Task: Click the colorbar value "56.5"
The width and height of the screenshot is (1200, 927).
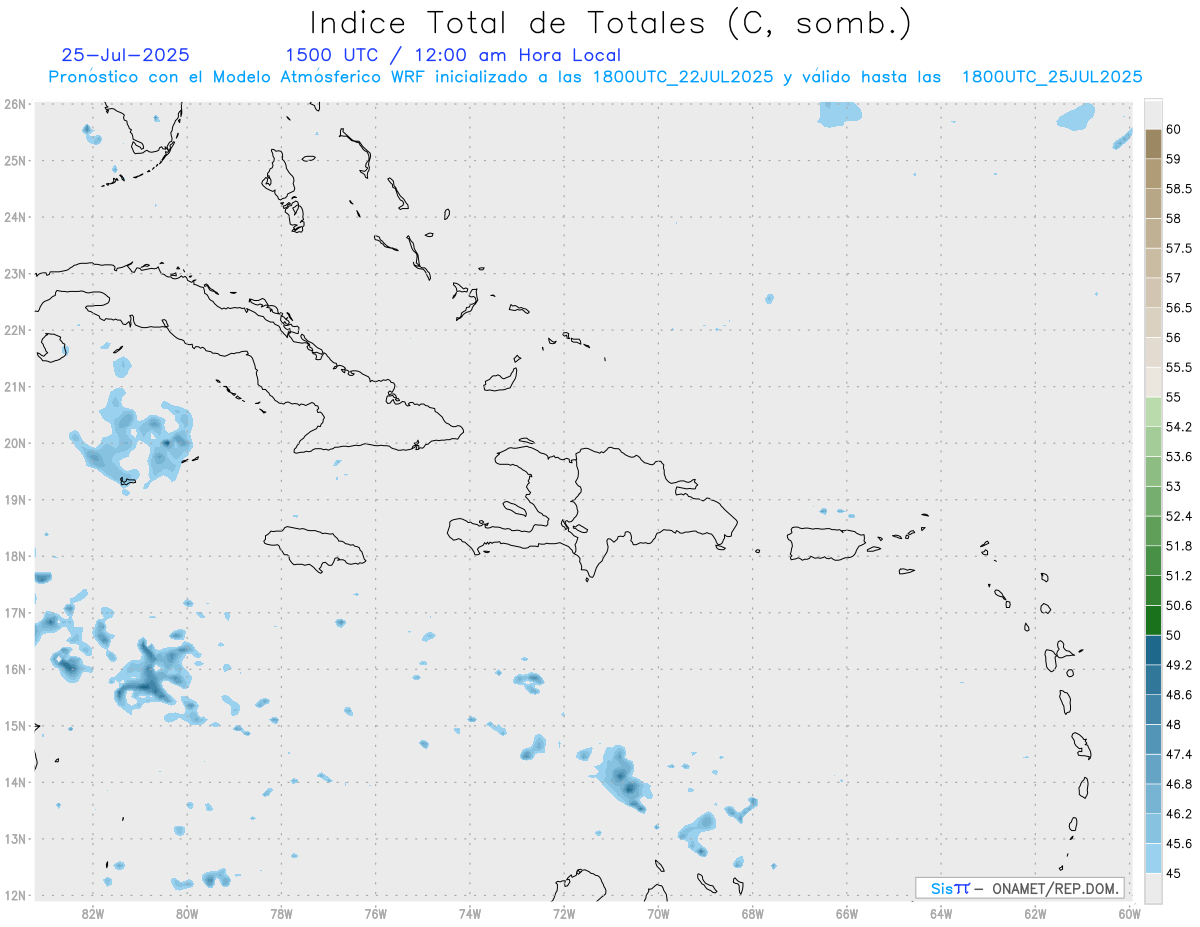Action: coord(1178,308)
